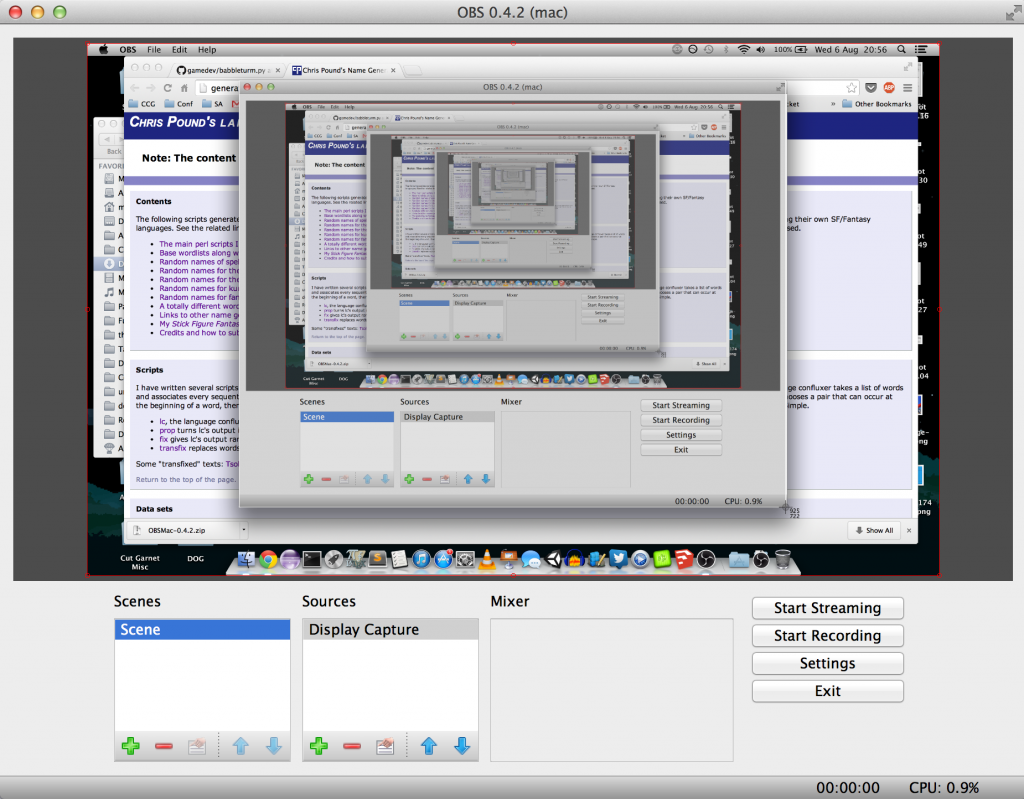Click the OBSMac-0.4.2.zip download item
The width and height of the screenshot is (1024, 799).
(x=176, y=530)
